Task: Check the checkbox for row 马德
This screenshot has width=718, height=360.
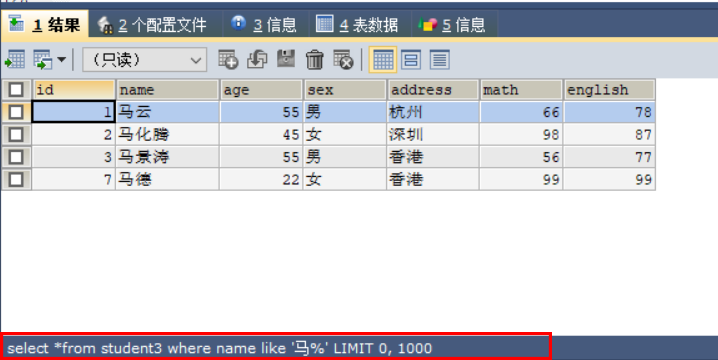Action: [x=16, y=180]
